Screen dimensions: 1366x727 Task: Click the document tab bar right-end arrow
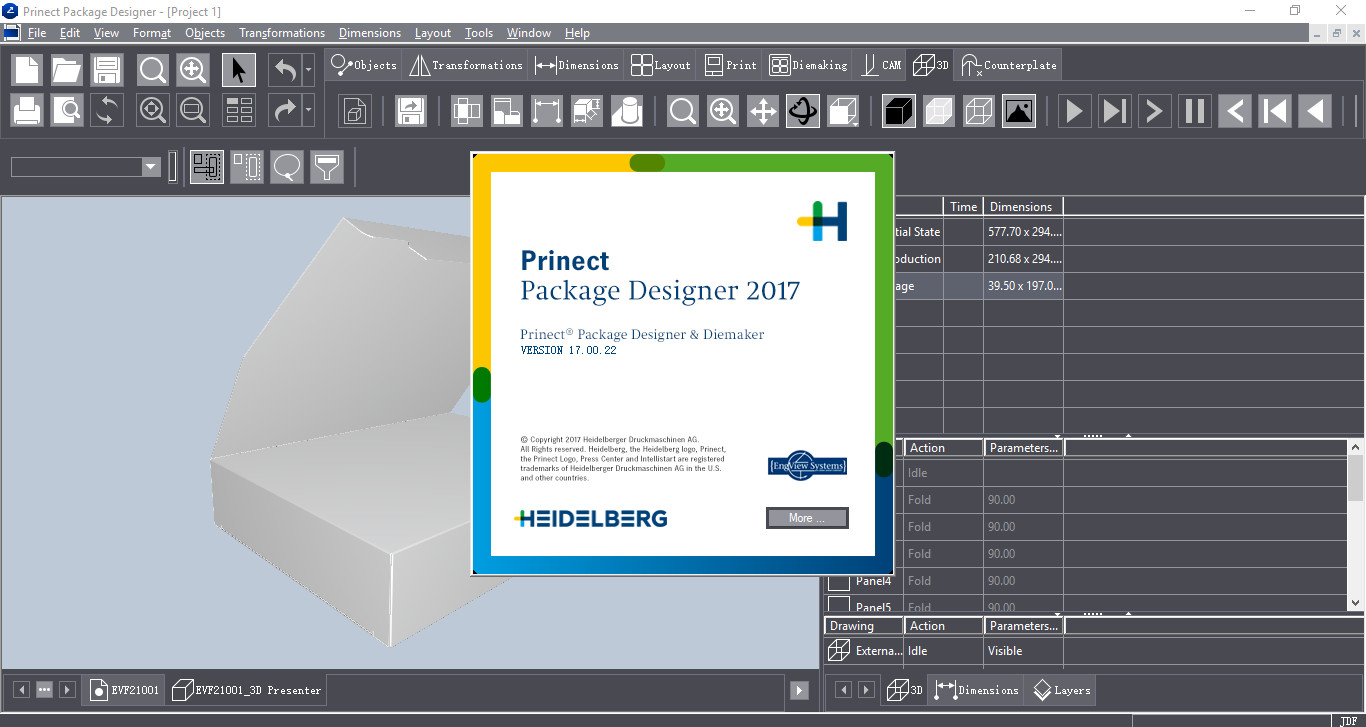pyautogui.click(x=798, y=690)
